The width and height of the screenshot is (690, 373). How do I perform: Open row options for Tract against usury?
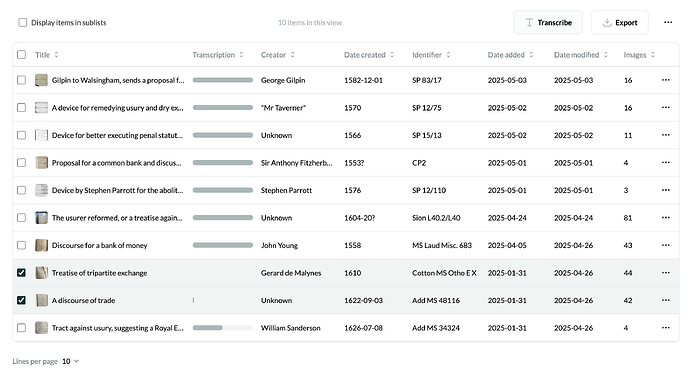point(665,328)
